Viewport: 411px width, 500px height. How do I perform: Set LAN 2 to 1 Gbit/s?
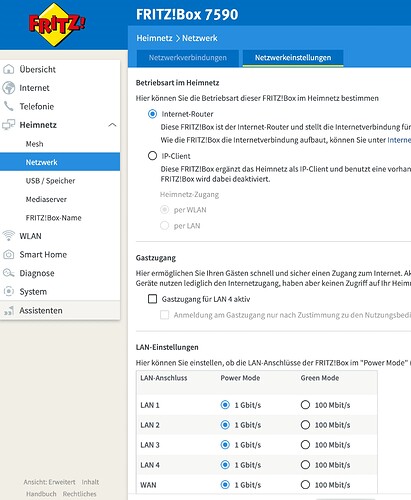pyautogui.click(x=225, y=425)
